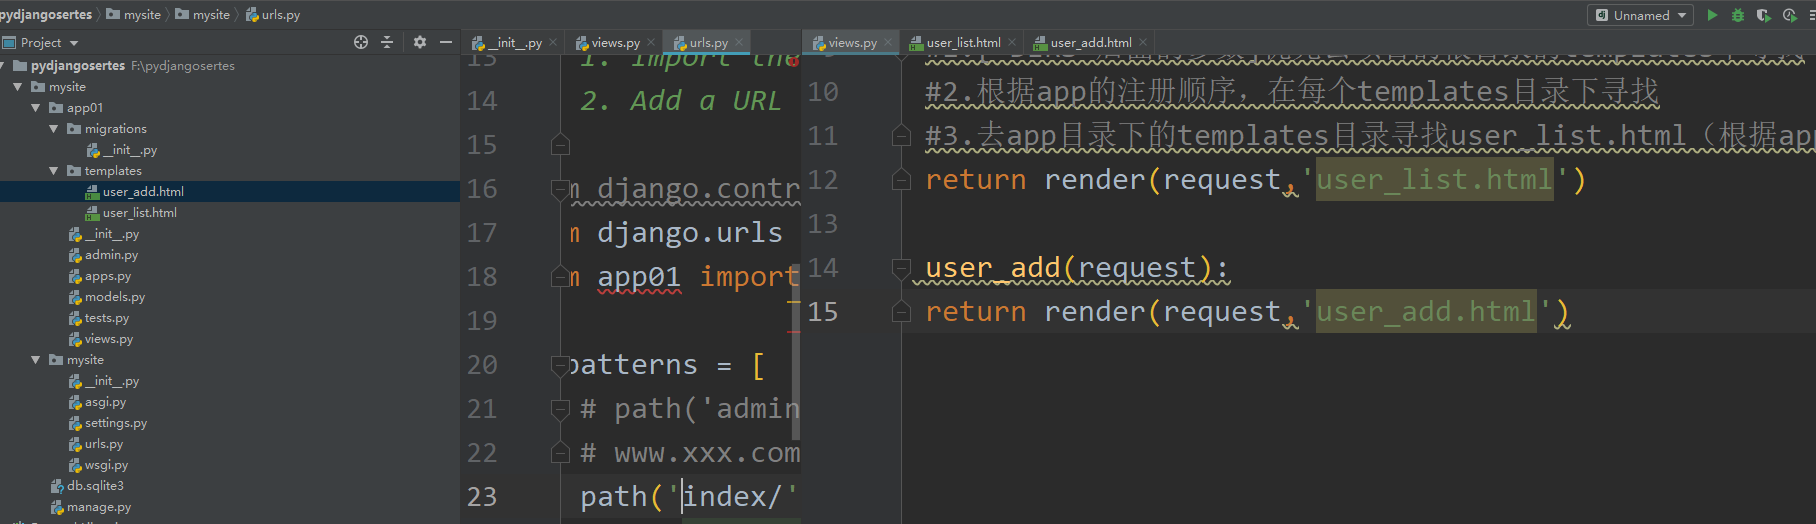Close the right-hand views.py tab
Image resolution: width=1816 pixels, height=524 pixels.
[x=888, y=42]
